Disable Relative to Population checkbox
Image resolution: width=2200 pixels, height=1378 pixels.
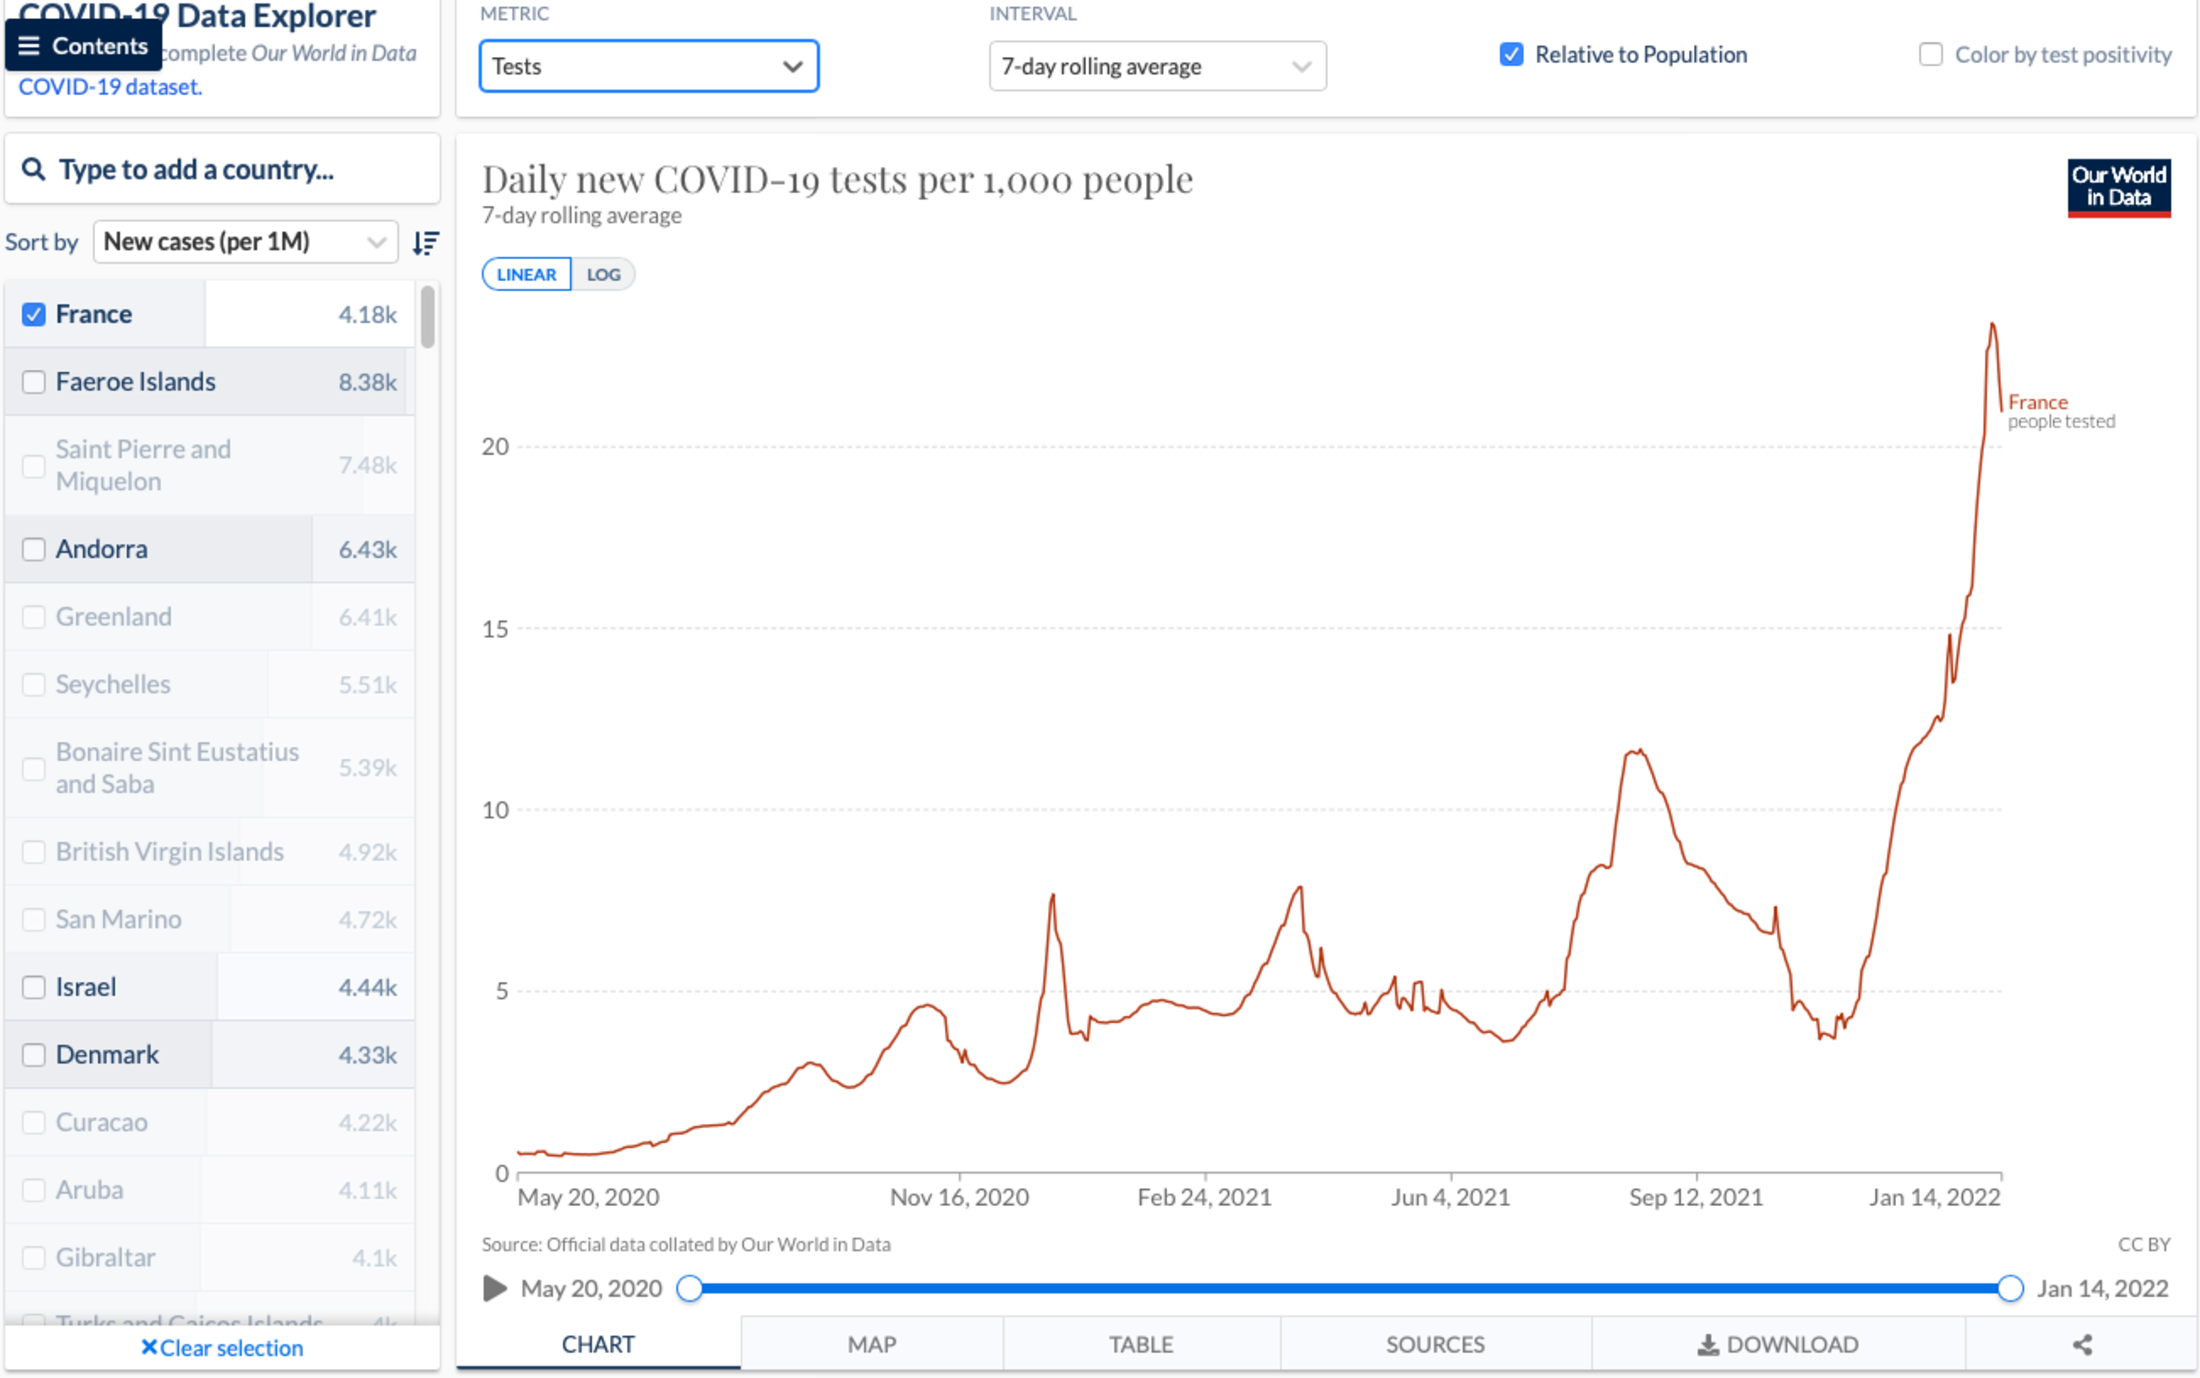(1511, 55)
